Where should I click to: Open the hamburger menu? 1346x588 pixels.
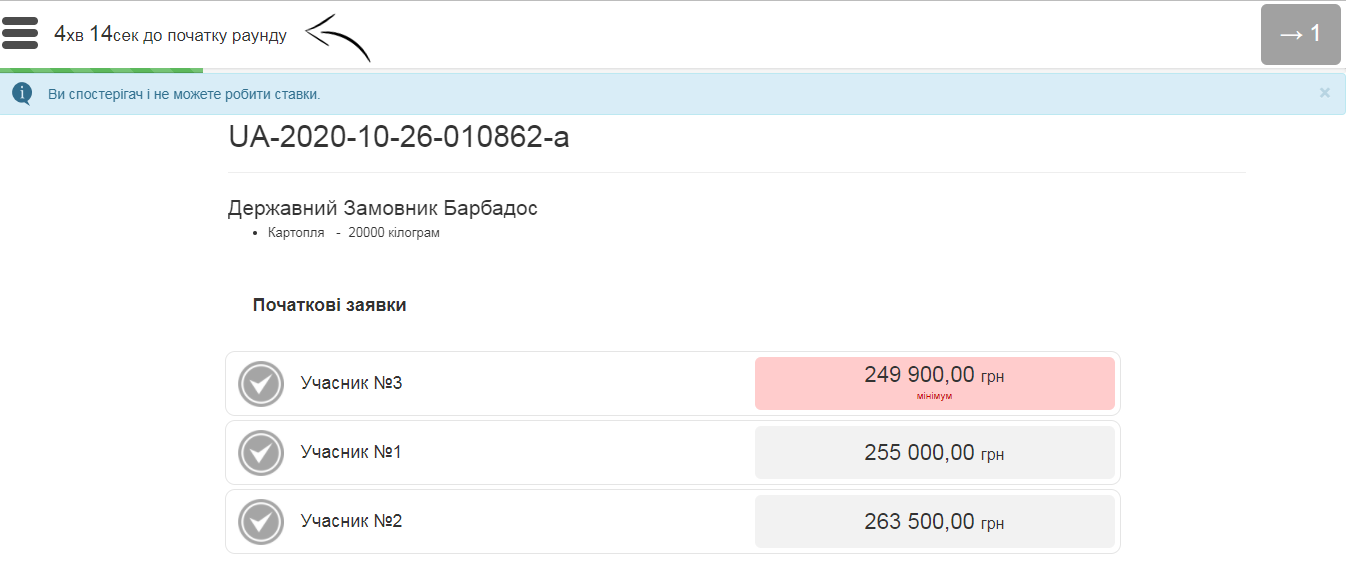pos(20,33)
